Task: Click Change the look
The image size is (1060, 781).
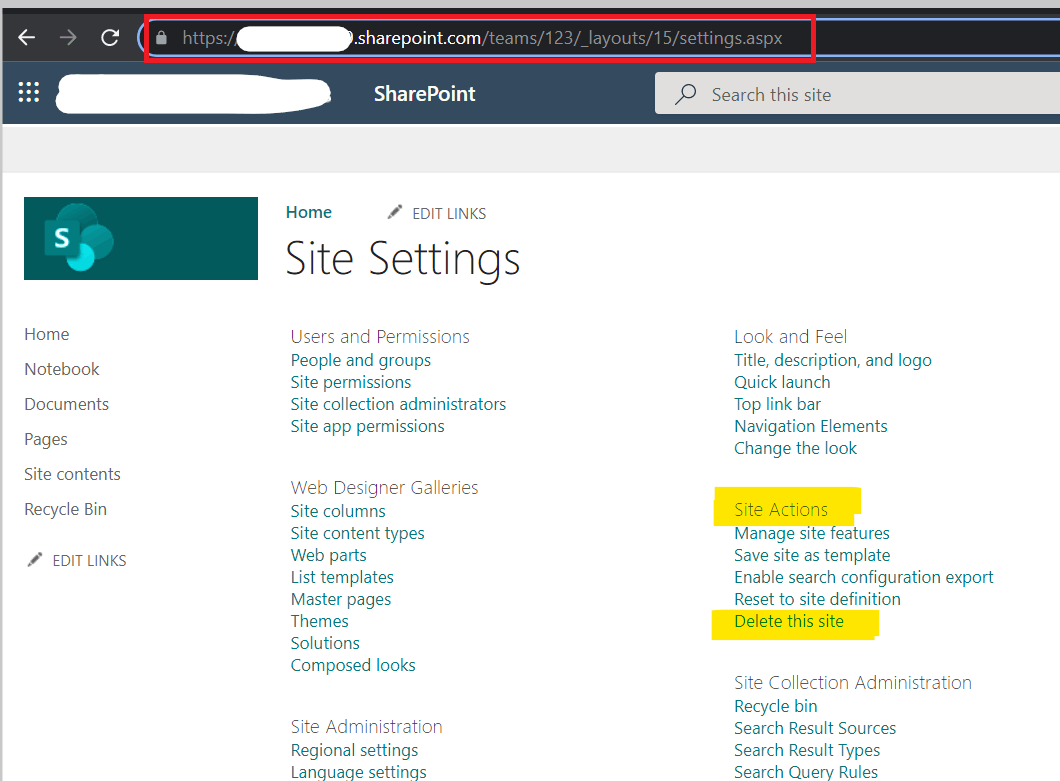Action: 795,448
